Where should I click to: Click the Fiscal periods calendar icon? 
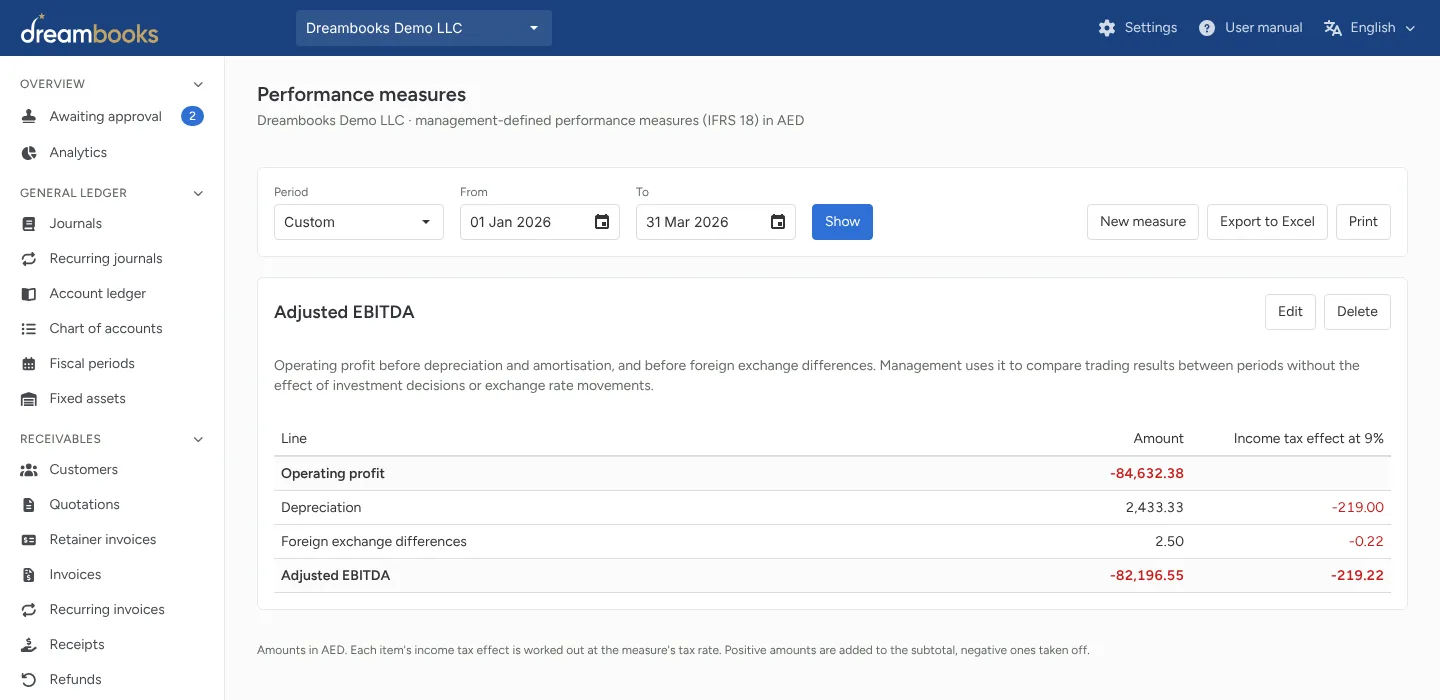pos(29,363)
